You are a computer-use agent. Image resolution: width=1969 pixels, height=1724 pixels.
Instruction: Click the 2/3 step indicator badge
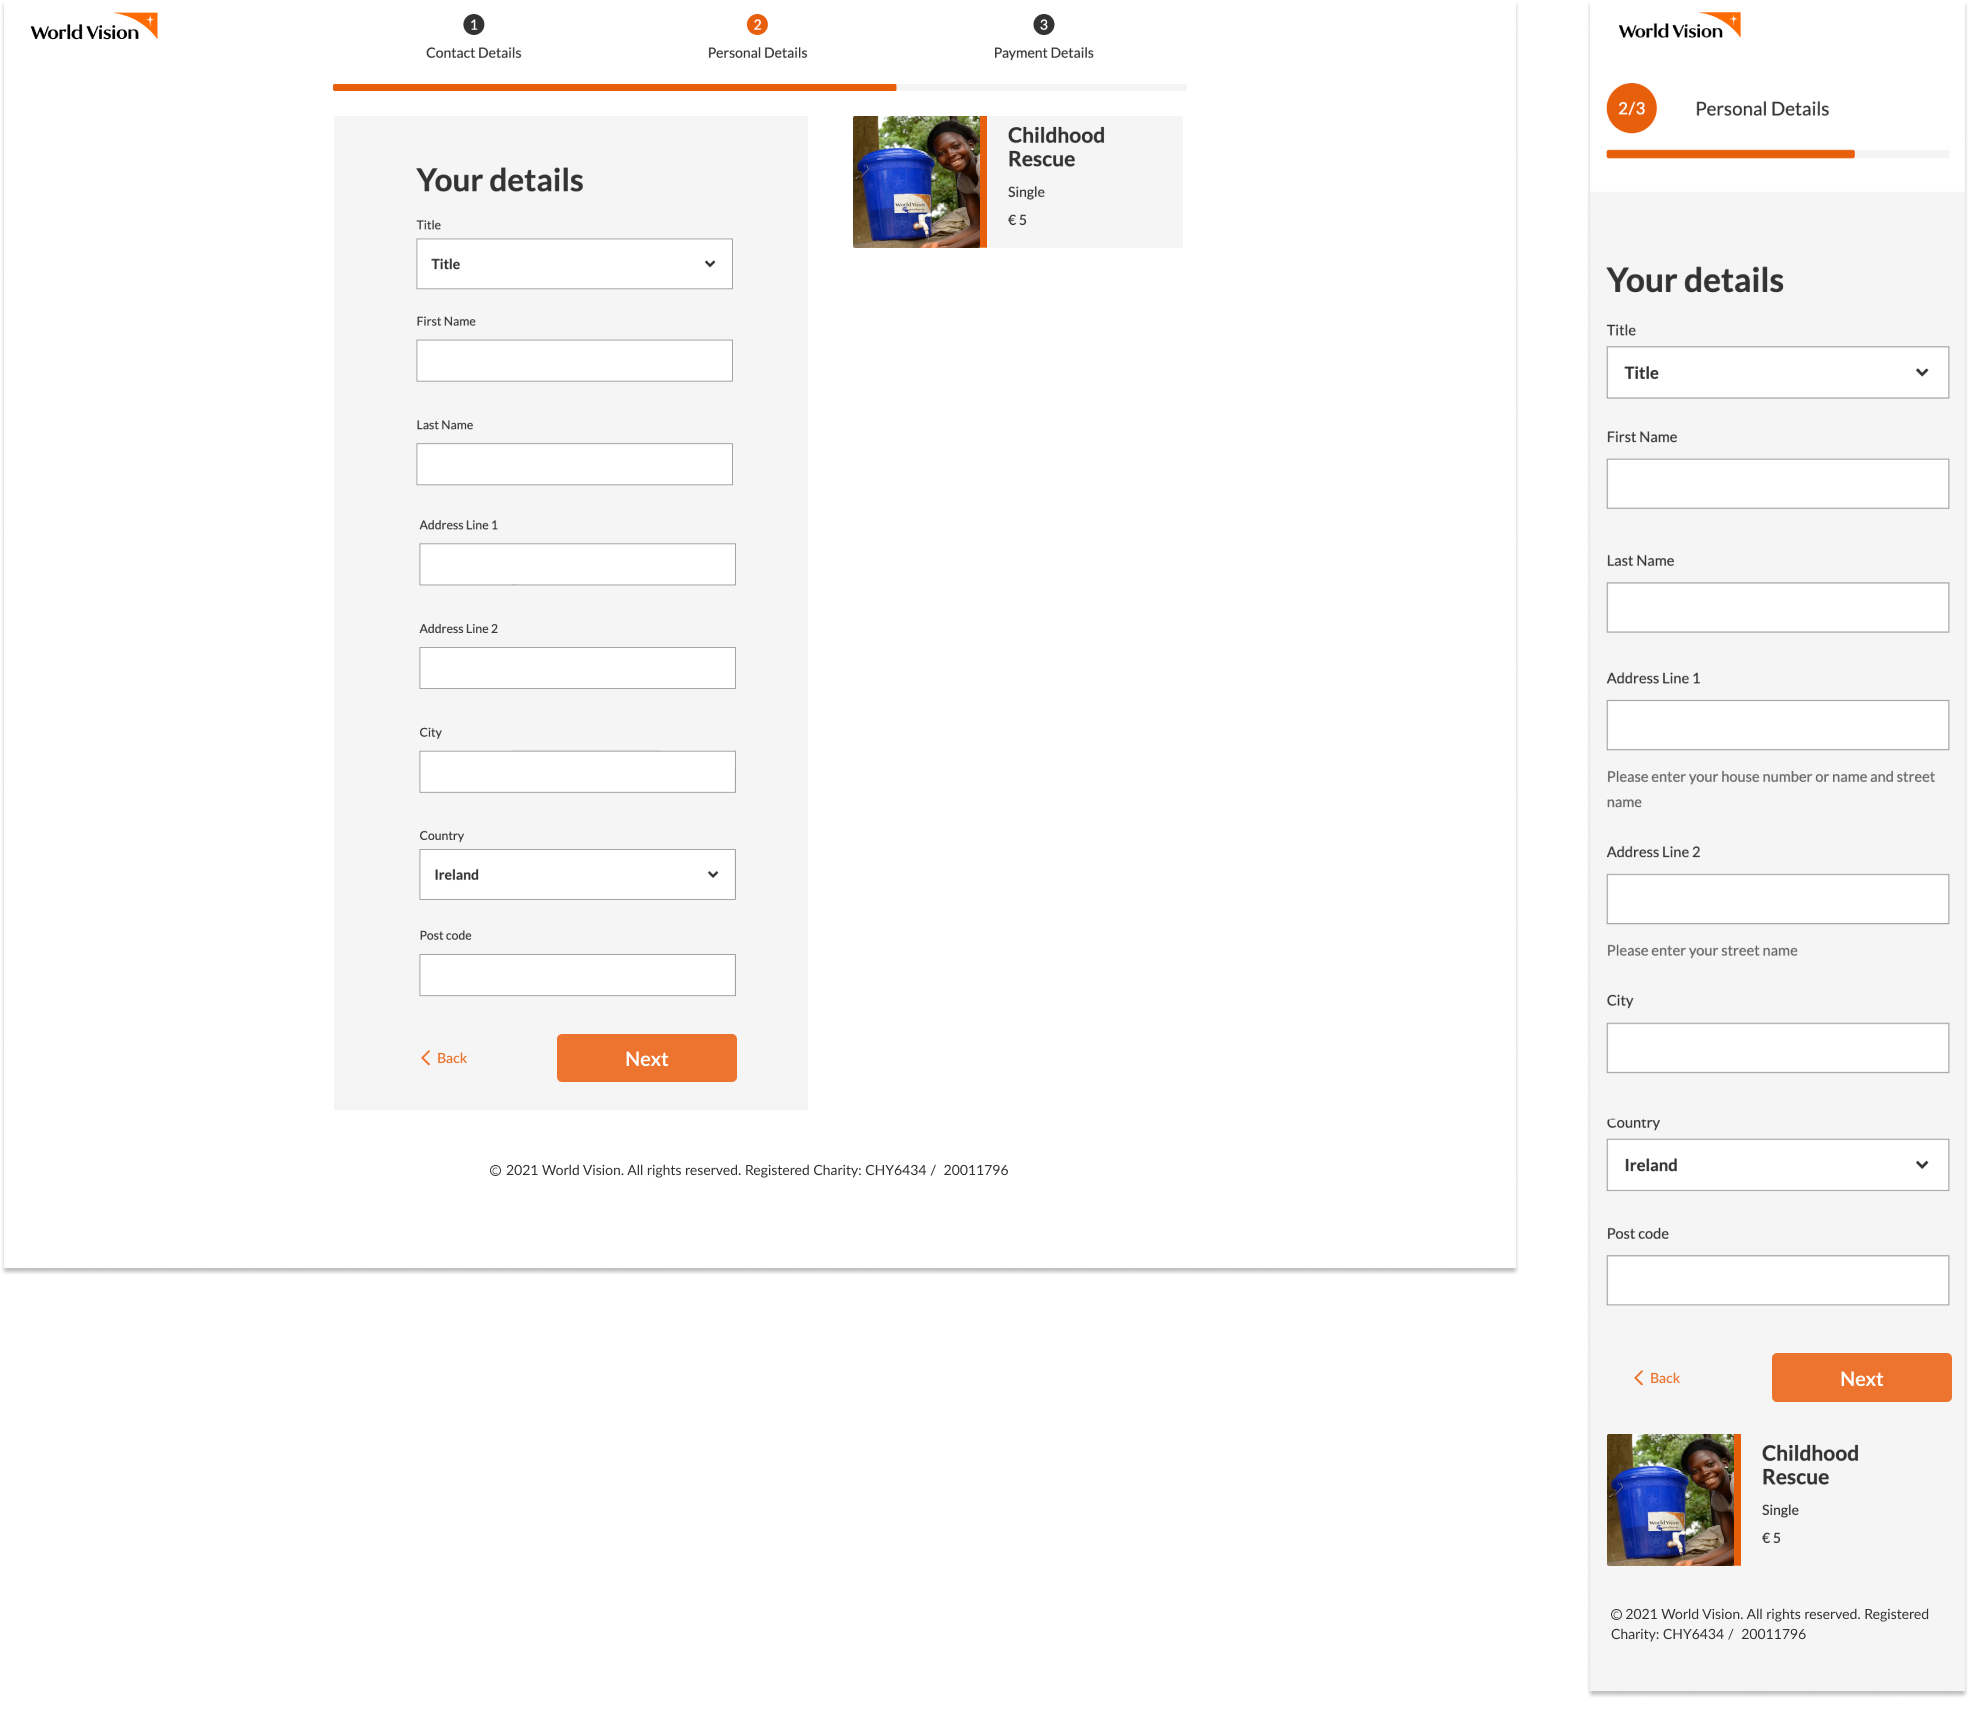pyautogui.click(x=1631, y=108)
